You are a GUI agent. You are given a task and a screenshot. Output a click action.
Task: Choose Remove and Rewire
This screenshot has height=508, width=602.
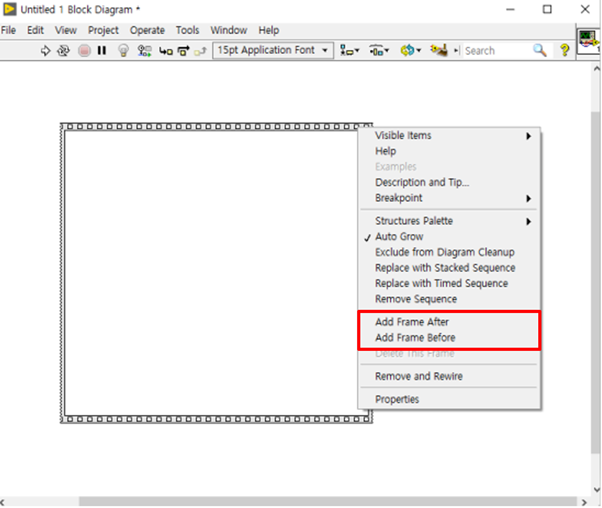449,376
